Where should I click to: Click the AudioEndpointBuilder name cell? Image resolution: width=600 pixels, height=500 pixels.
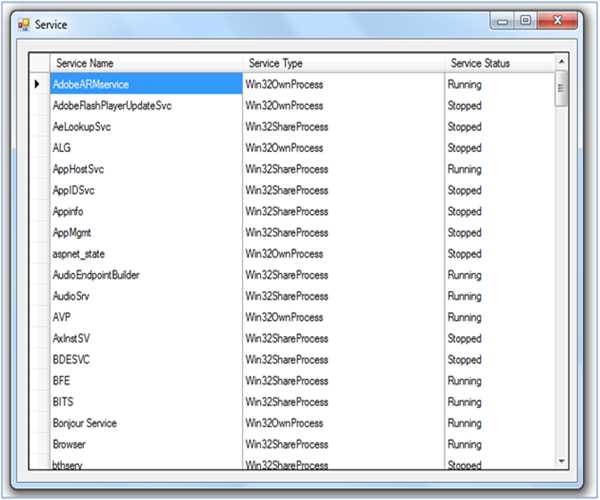coord(145,275)
